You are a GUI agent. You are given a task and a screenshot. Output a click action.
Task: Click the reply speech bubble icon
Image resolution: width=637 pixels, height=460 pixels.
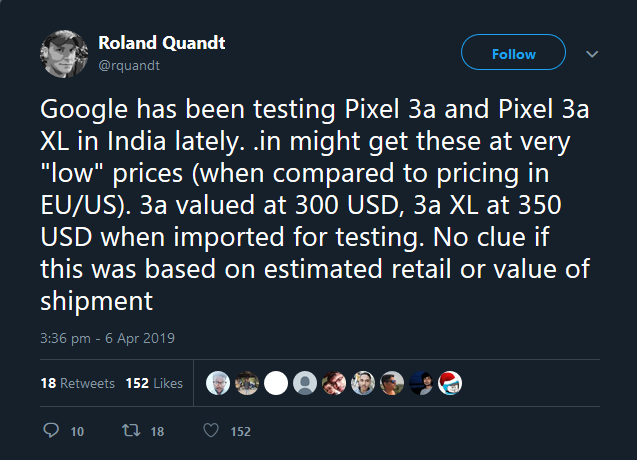[x=53, y=431]
